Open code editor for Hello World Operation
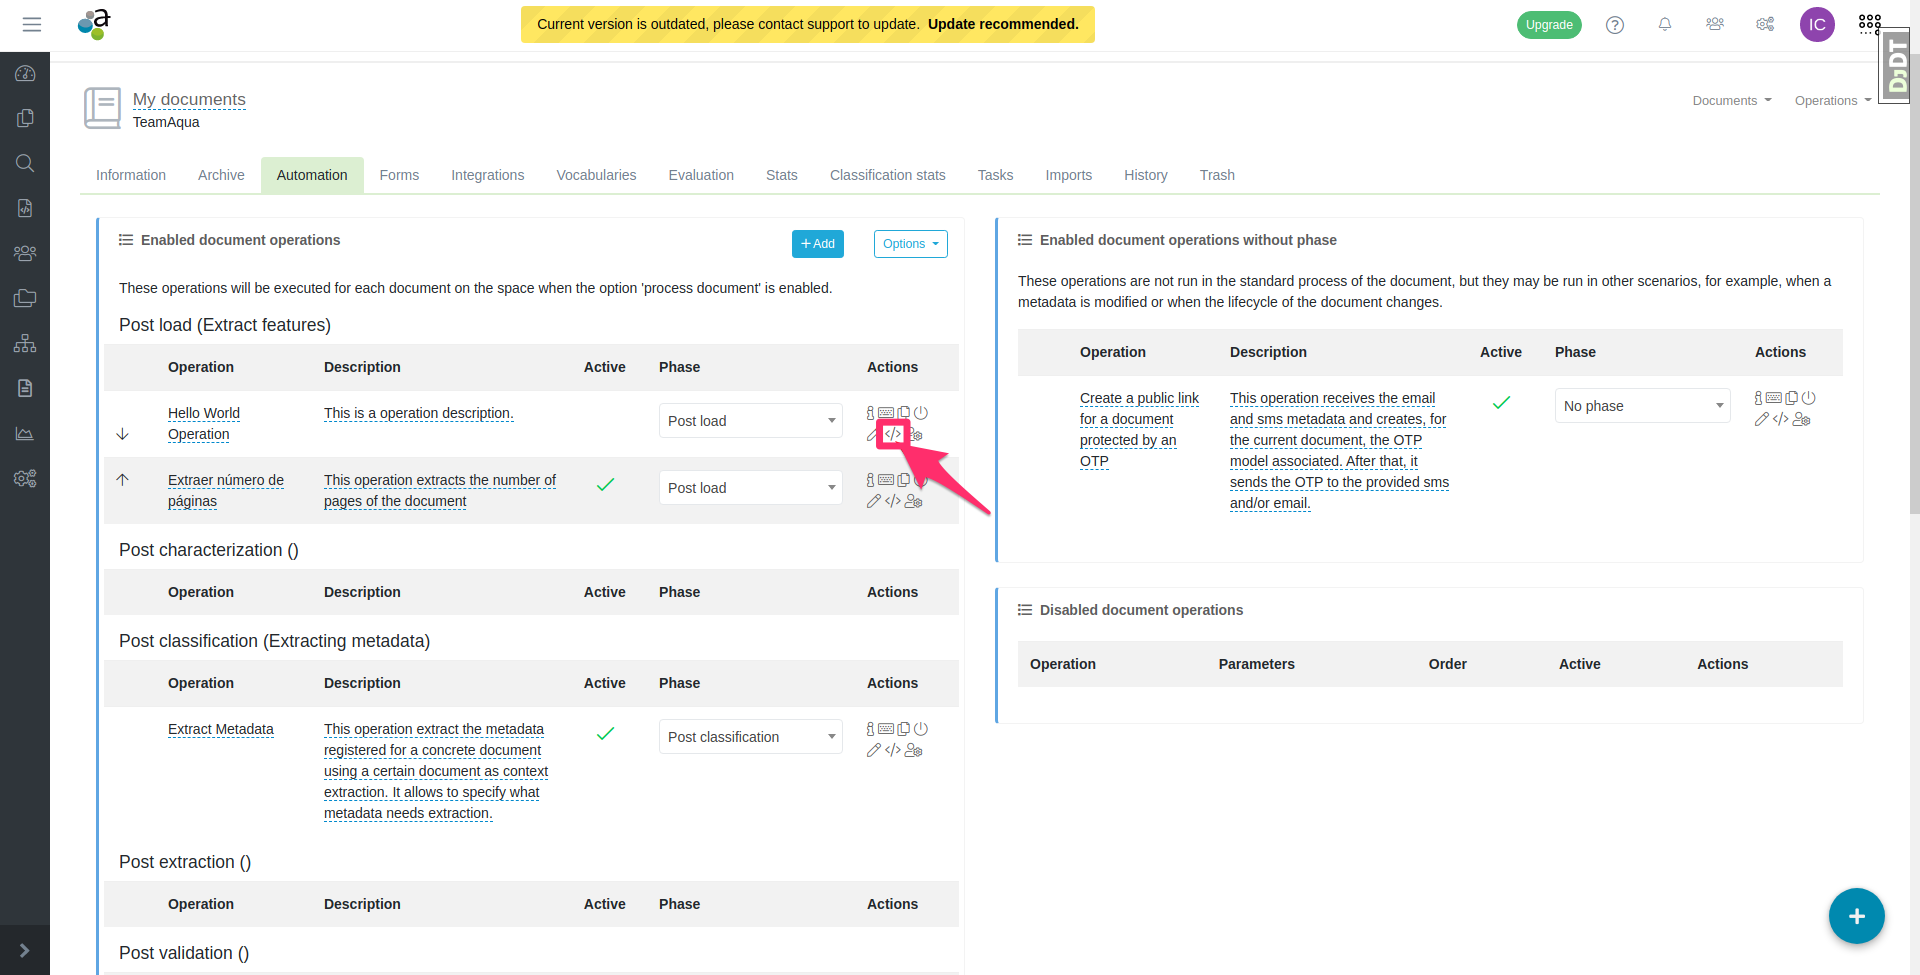The width and height of the screenshot is (1920, 975). point(893,434)
